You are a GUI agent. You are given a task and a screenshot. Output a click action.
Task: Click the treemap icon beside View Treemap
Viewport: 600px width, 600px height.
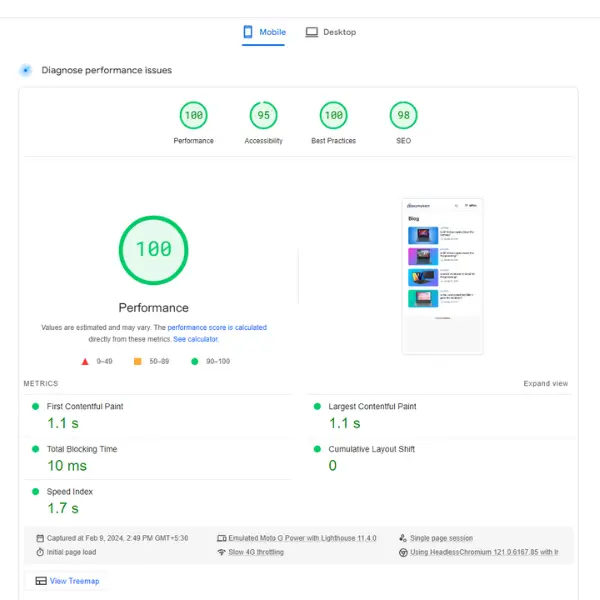(x=41, y=581)
